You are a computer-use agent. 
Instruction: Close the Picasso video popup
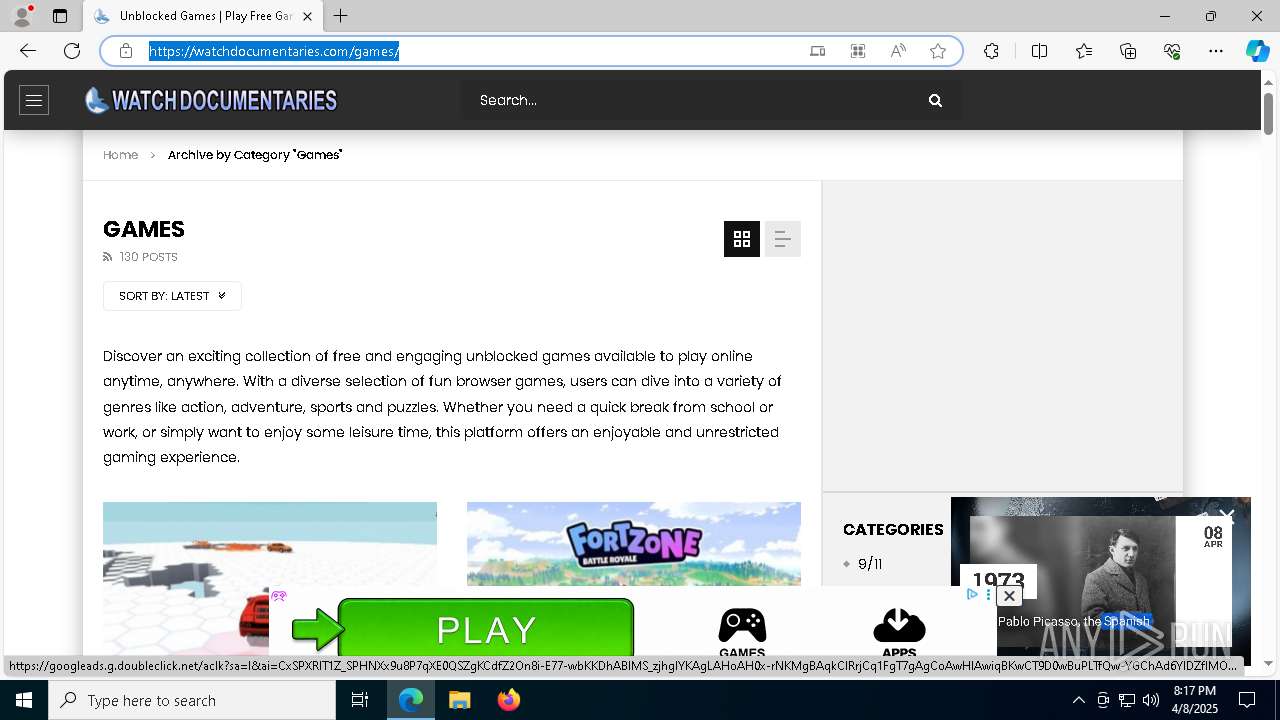1227,517
